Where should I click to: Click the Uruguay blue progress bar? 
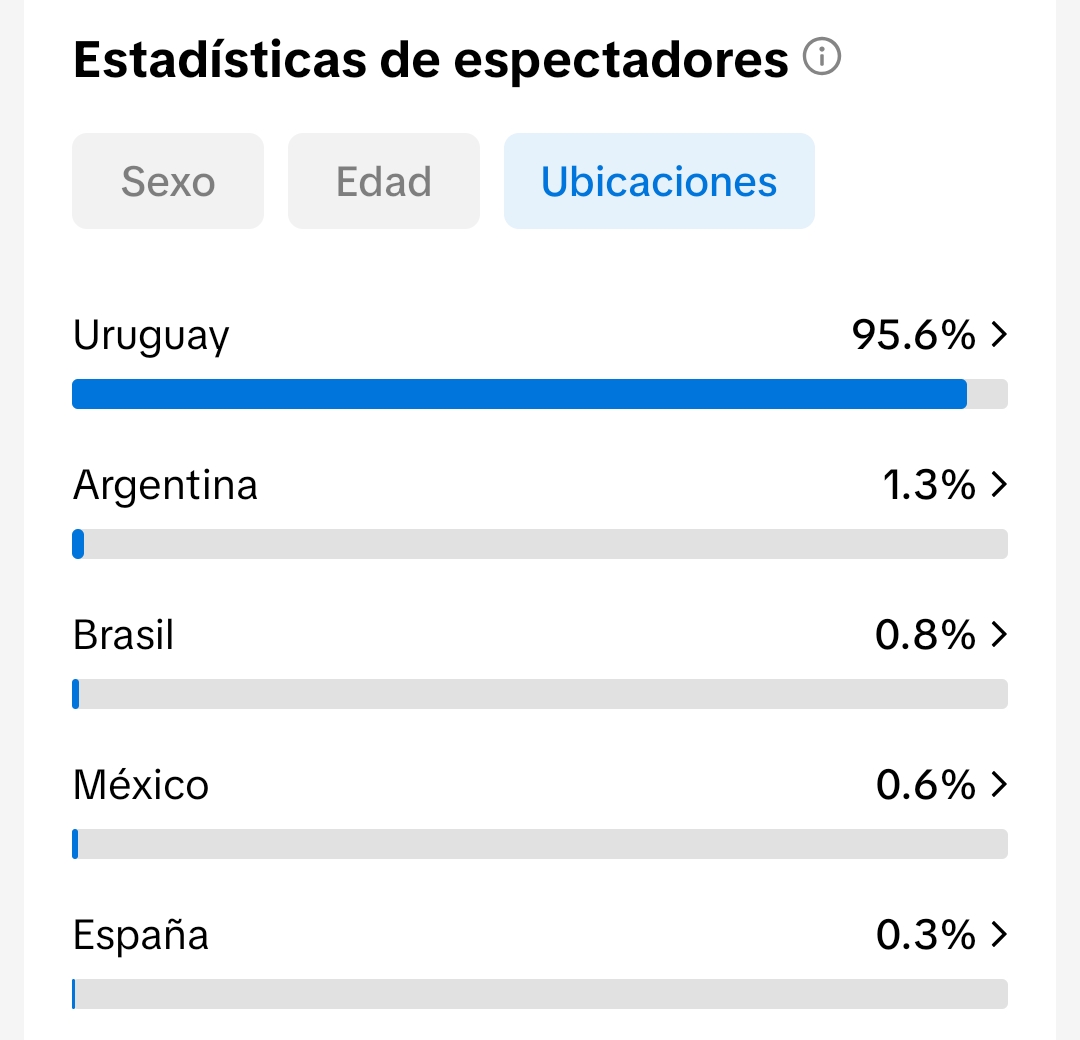pyautogui.click(x=519, y=394)
